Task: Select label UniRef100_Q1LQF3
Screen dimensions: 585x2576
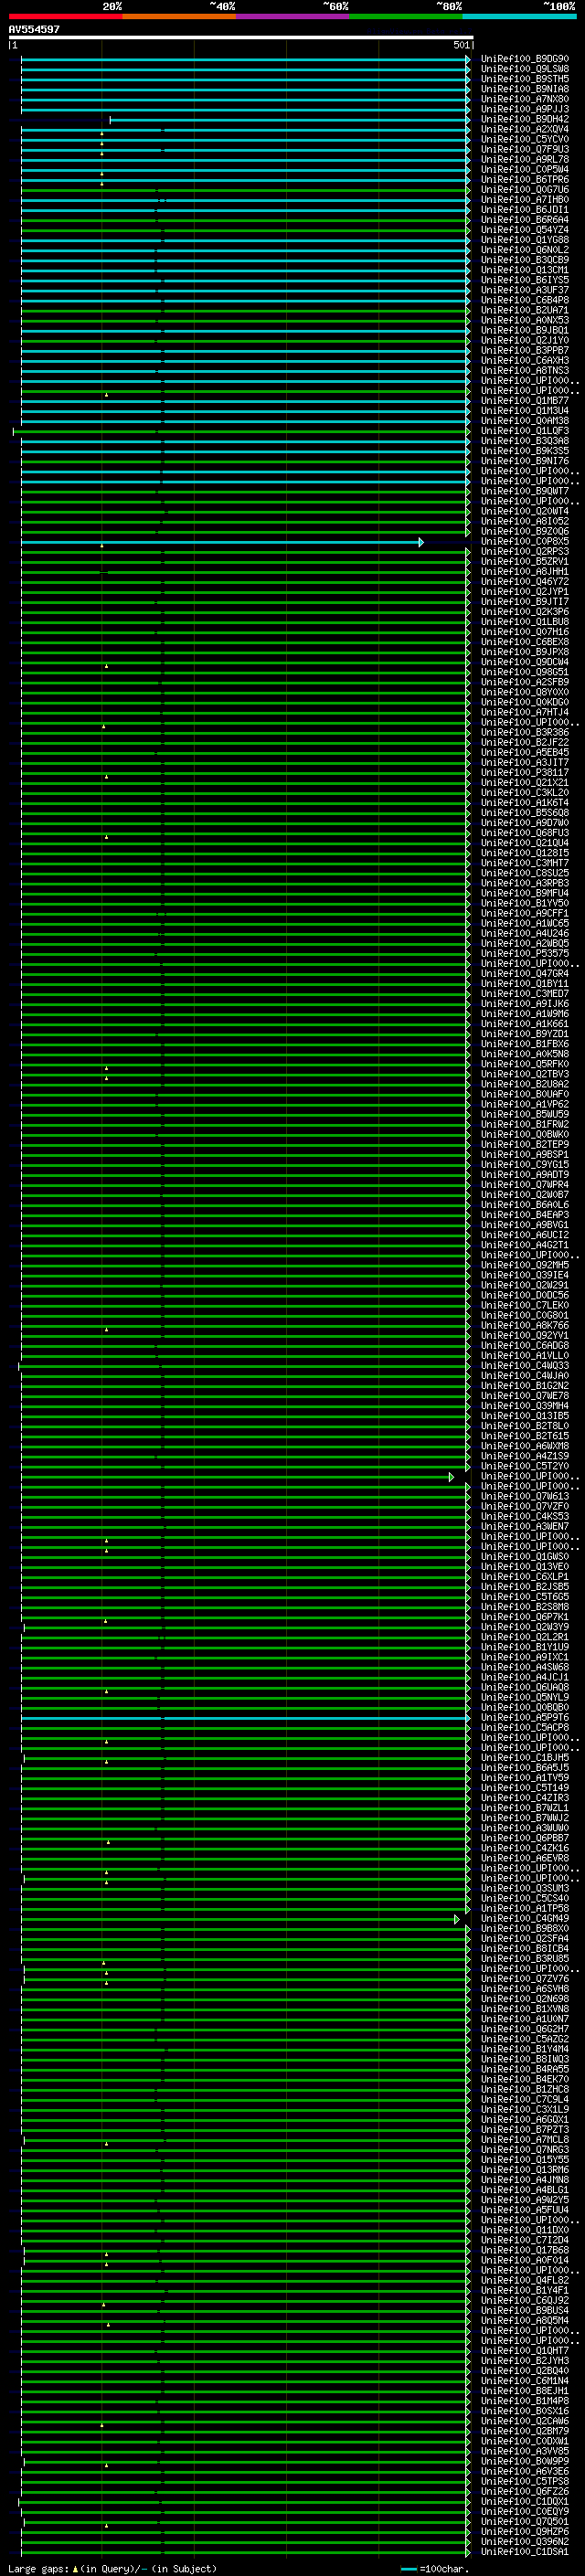Action: (x=525, y=431)
